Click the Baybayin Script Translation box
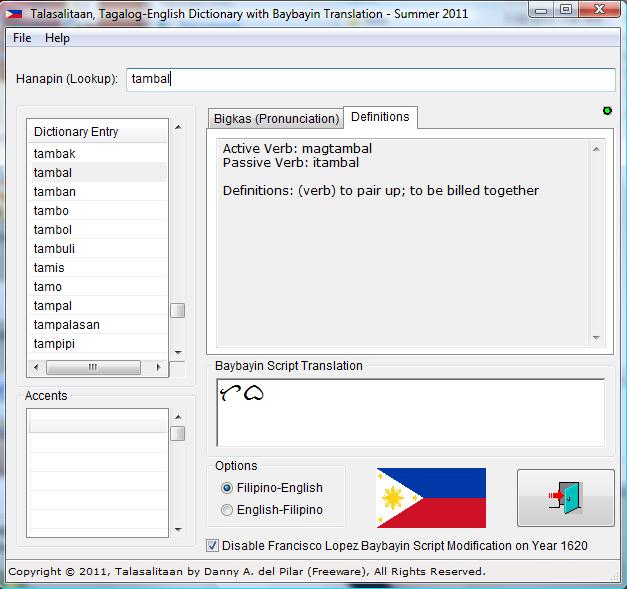Screen dimensions: 627x589 [x=410, y=412]
